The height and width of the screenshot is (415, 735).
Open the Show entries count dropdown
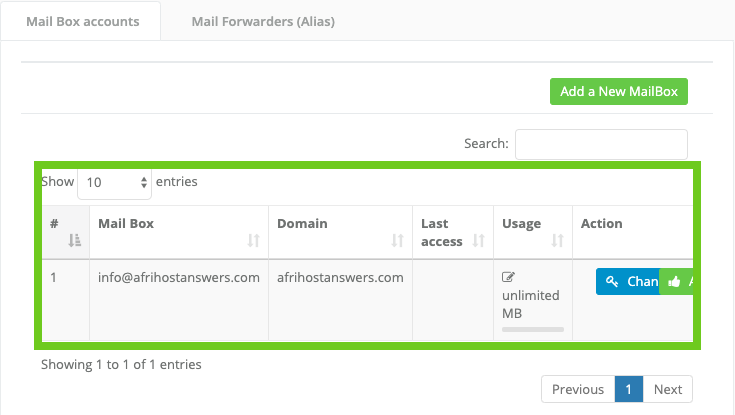pos(114,183)
